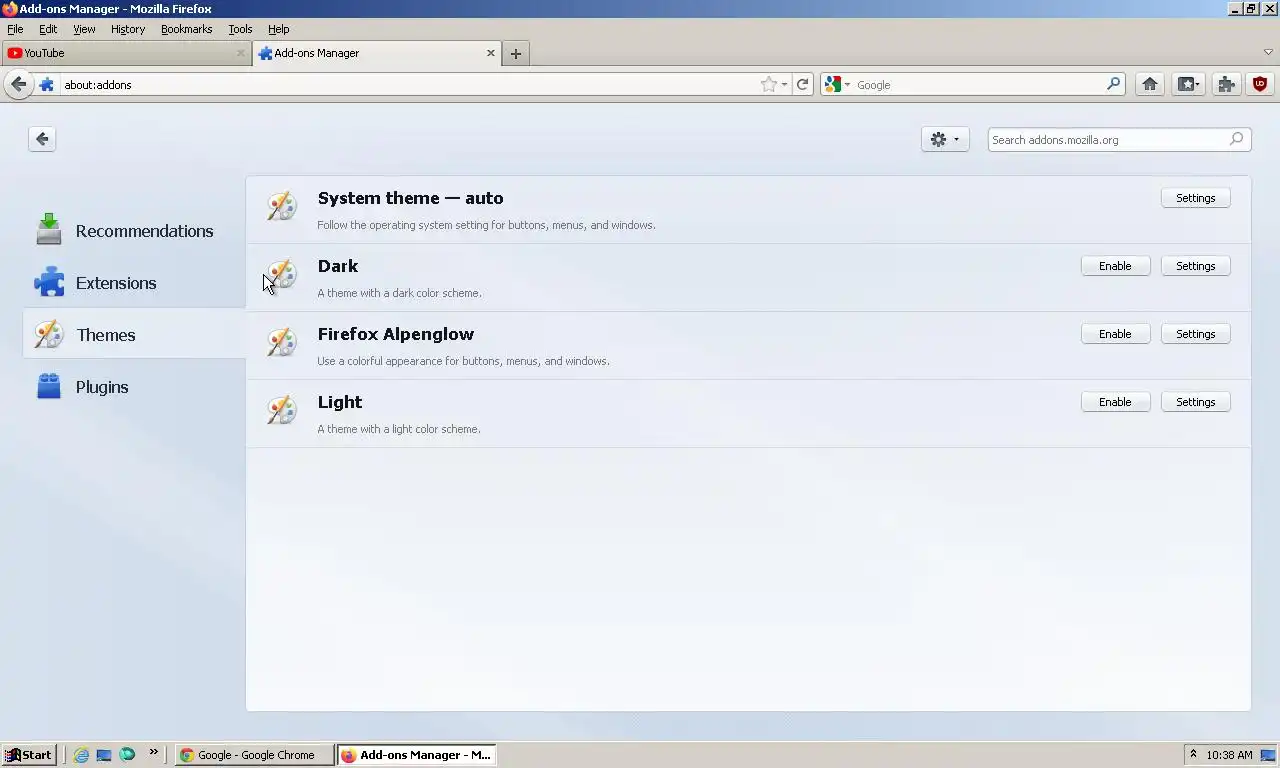Image resolution: width=1280 pixels, height=768 pixels.
Task: Open the File menu
Action: [15, 29]
